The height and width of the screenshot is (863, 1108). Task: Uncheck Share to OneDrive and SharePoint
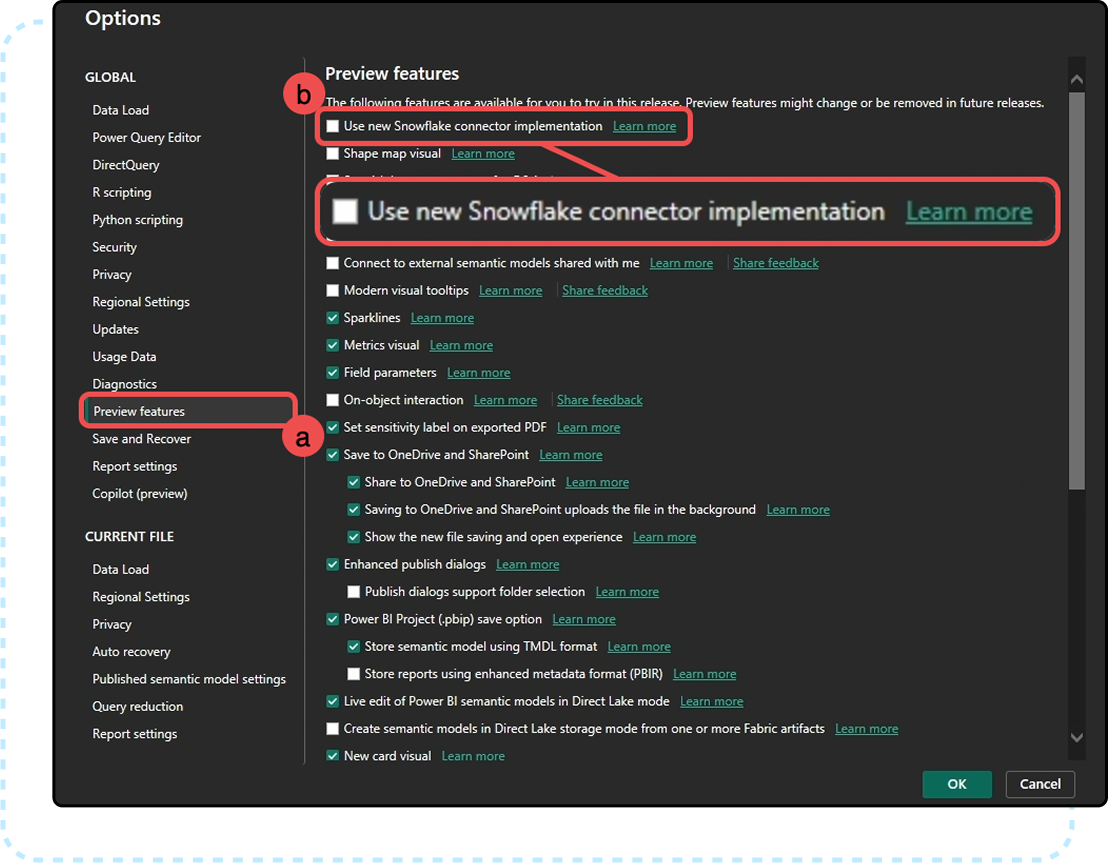(353, 483)
